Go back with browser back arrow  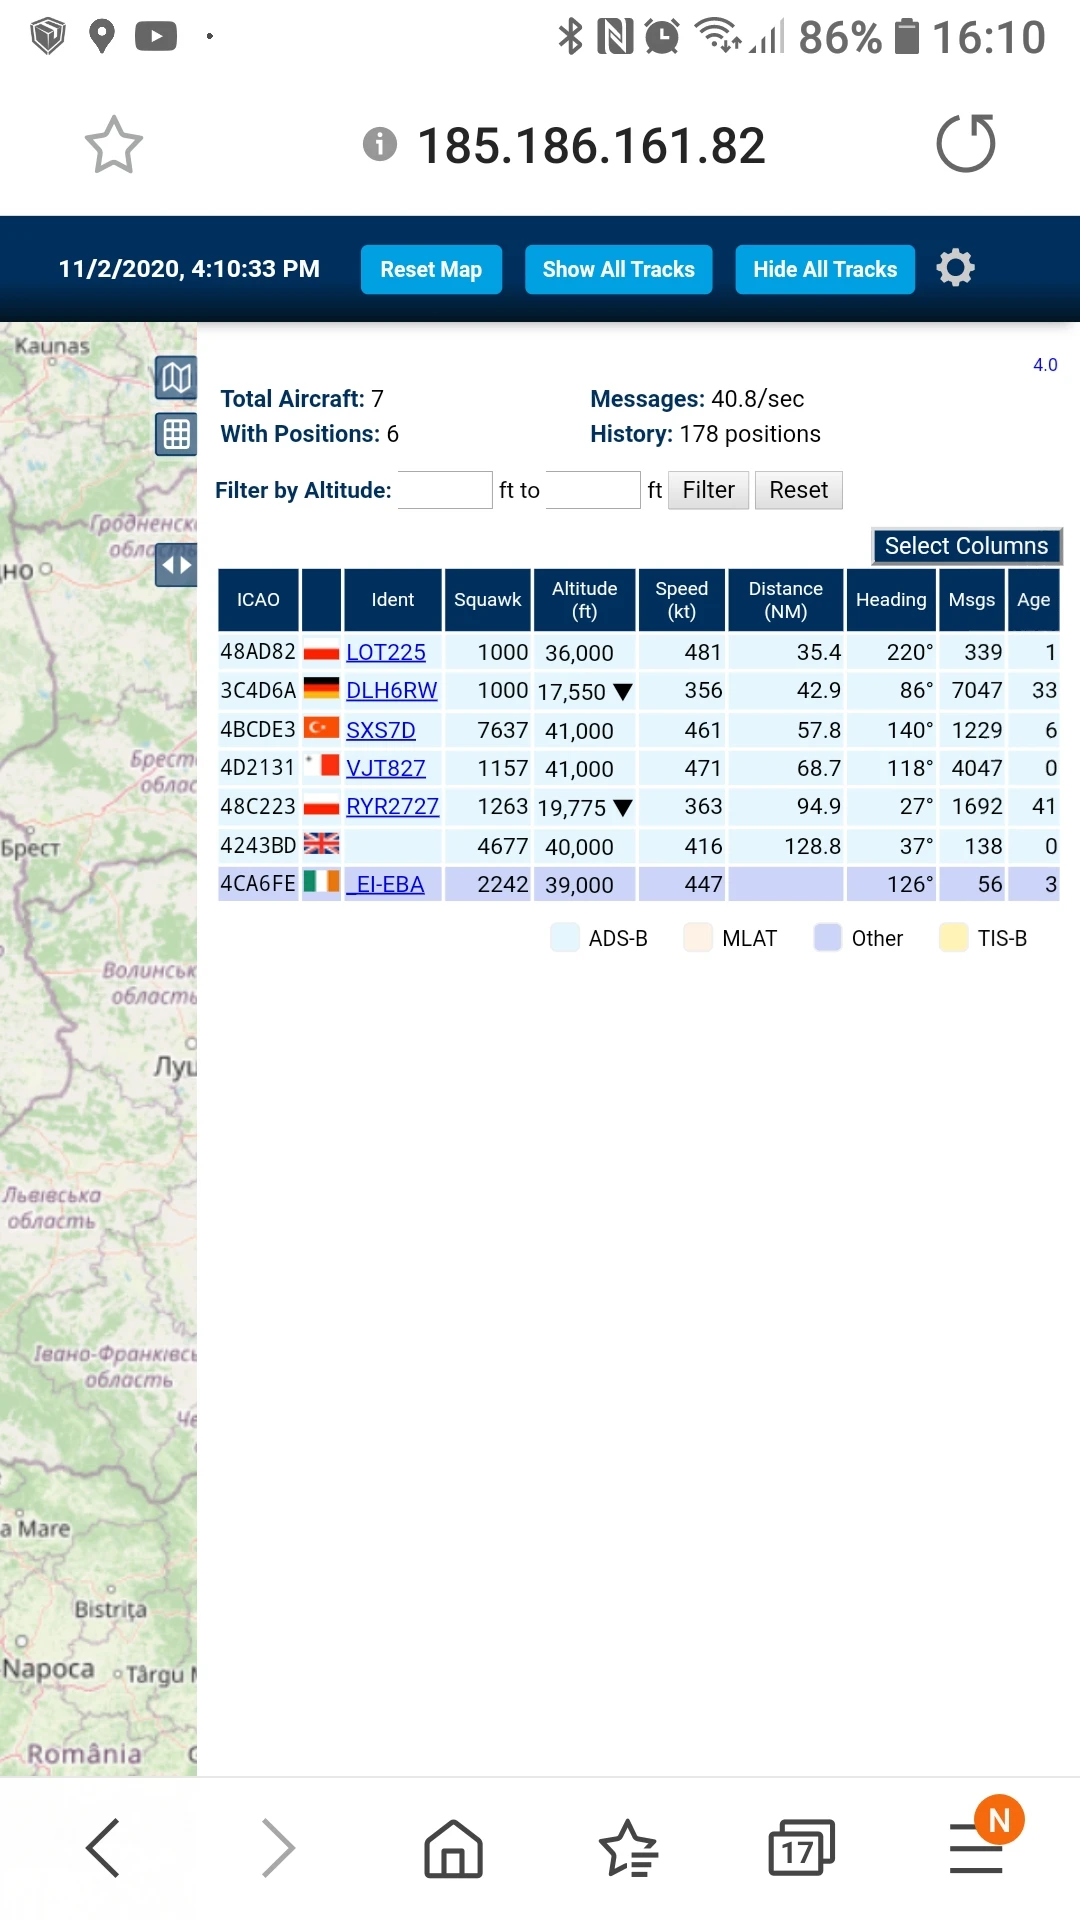pos(103,1847)
